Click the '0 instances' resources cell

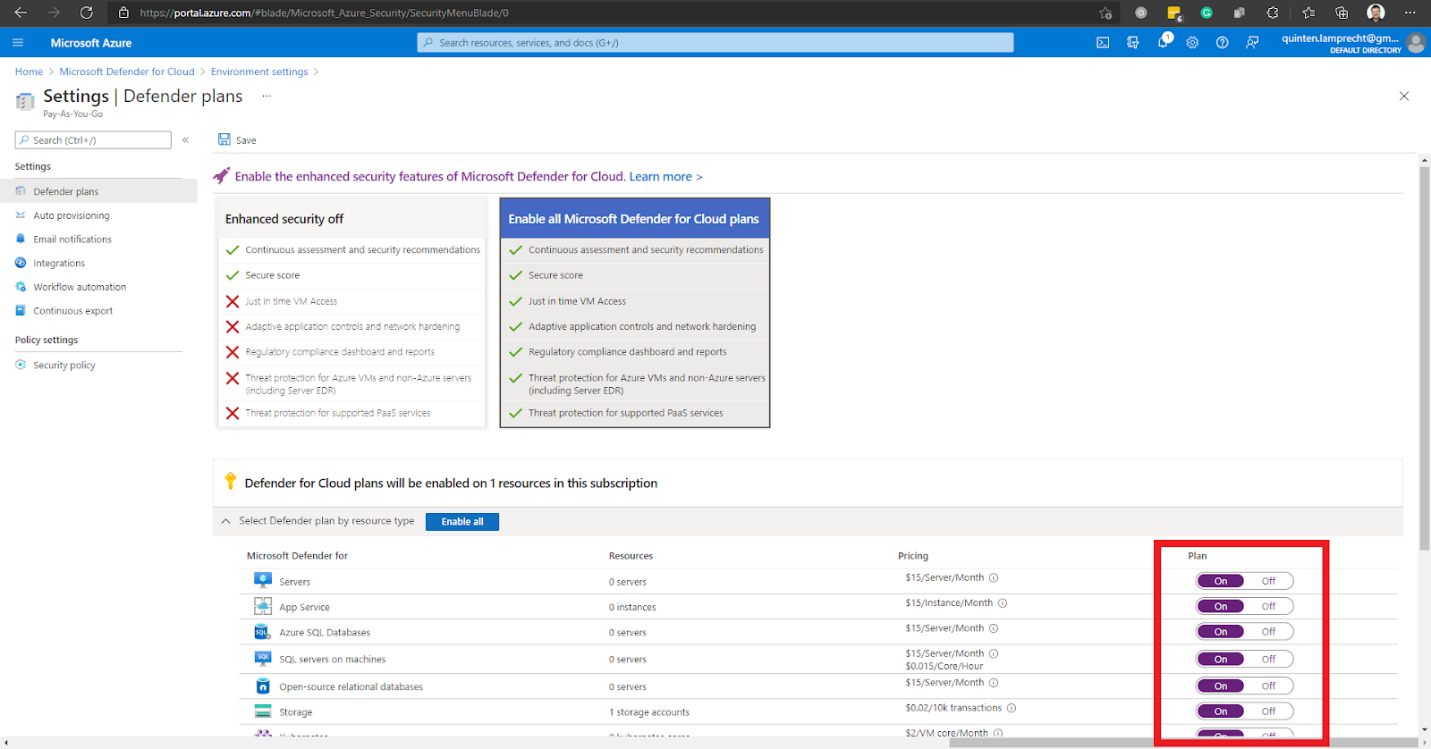[632, 607]
